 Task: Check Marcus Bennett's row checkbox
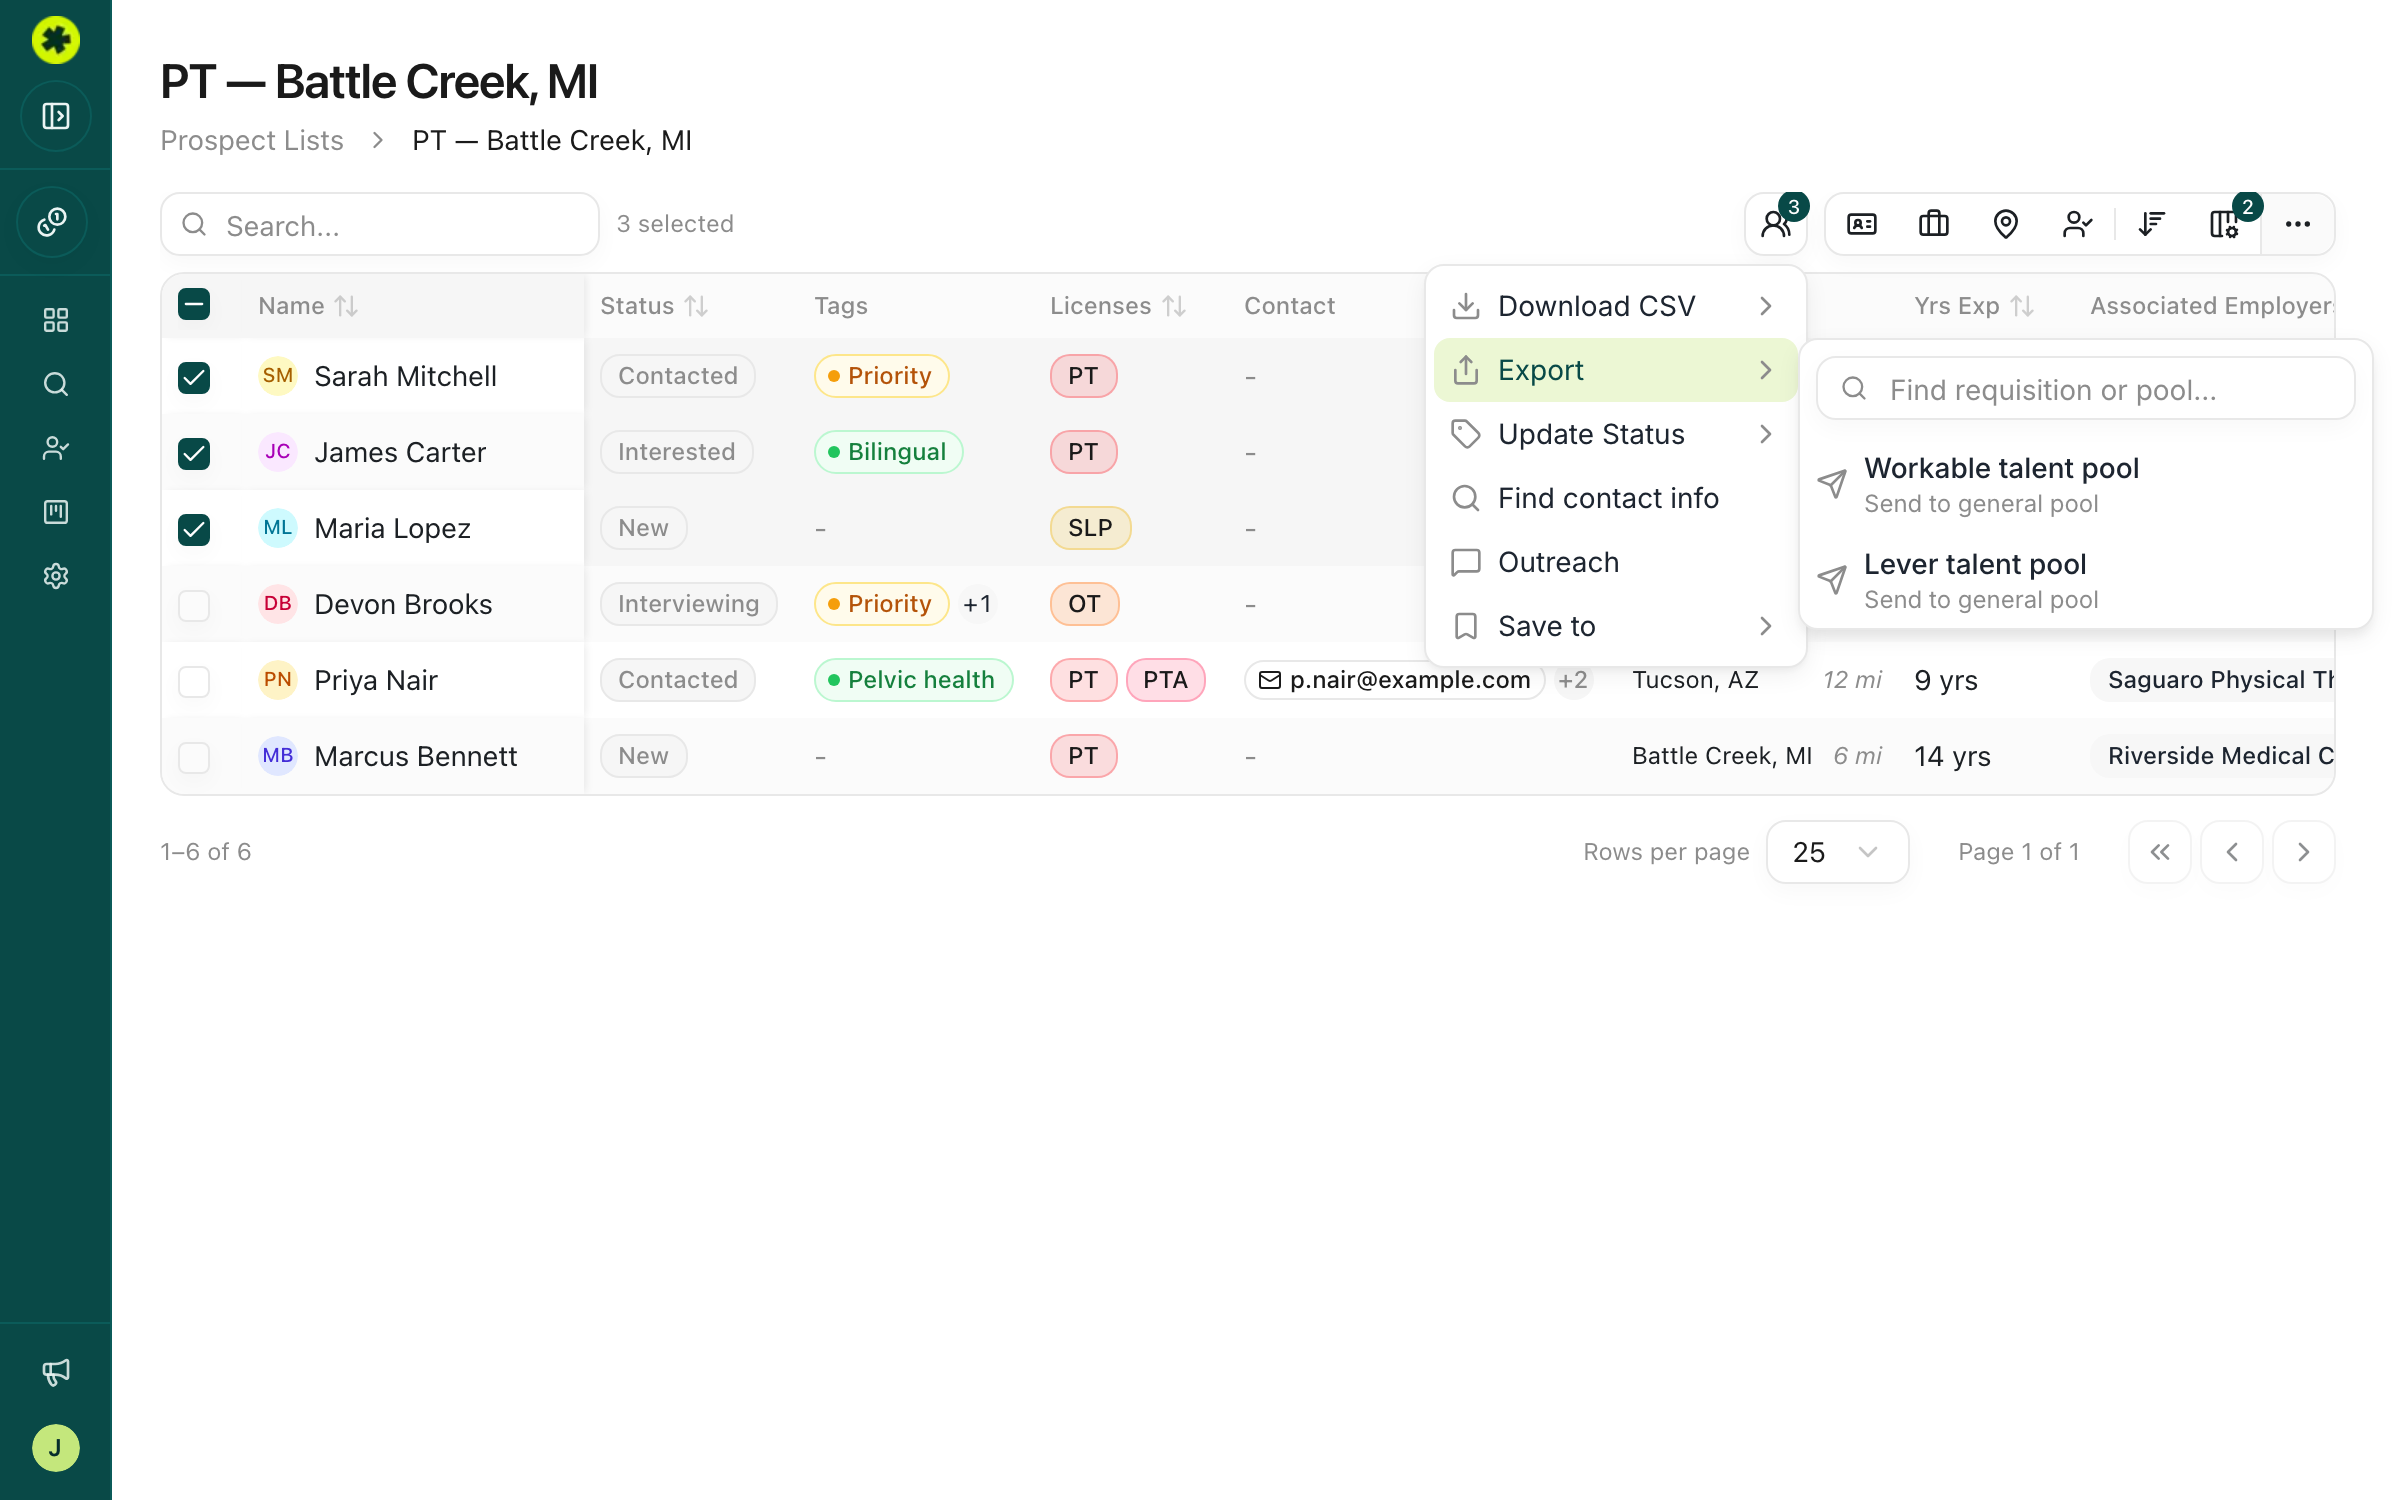pyautogui.click(x=194, y=758)
